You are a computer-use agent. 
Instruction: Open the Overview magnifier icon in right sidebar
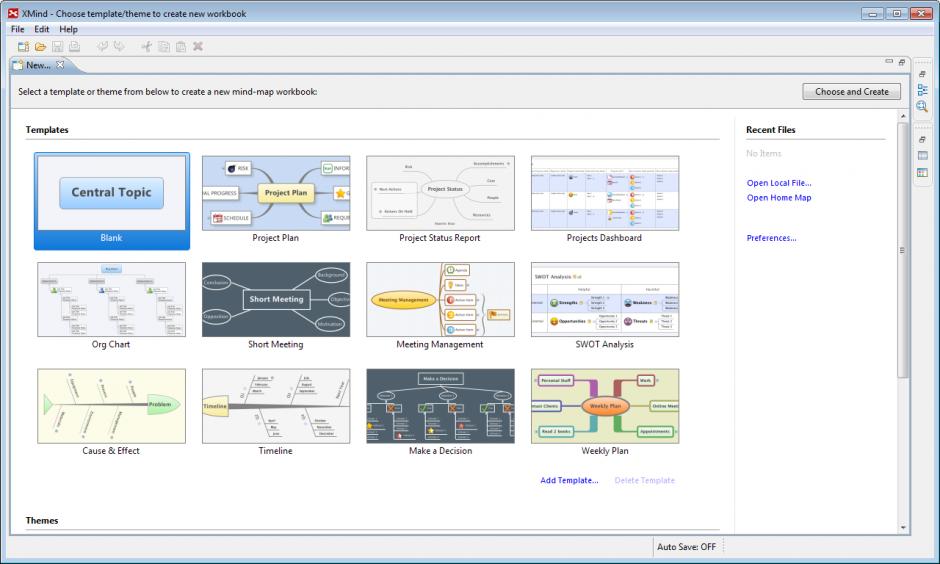pos(922,107)
